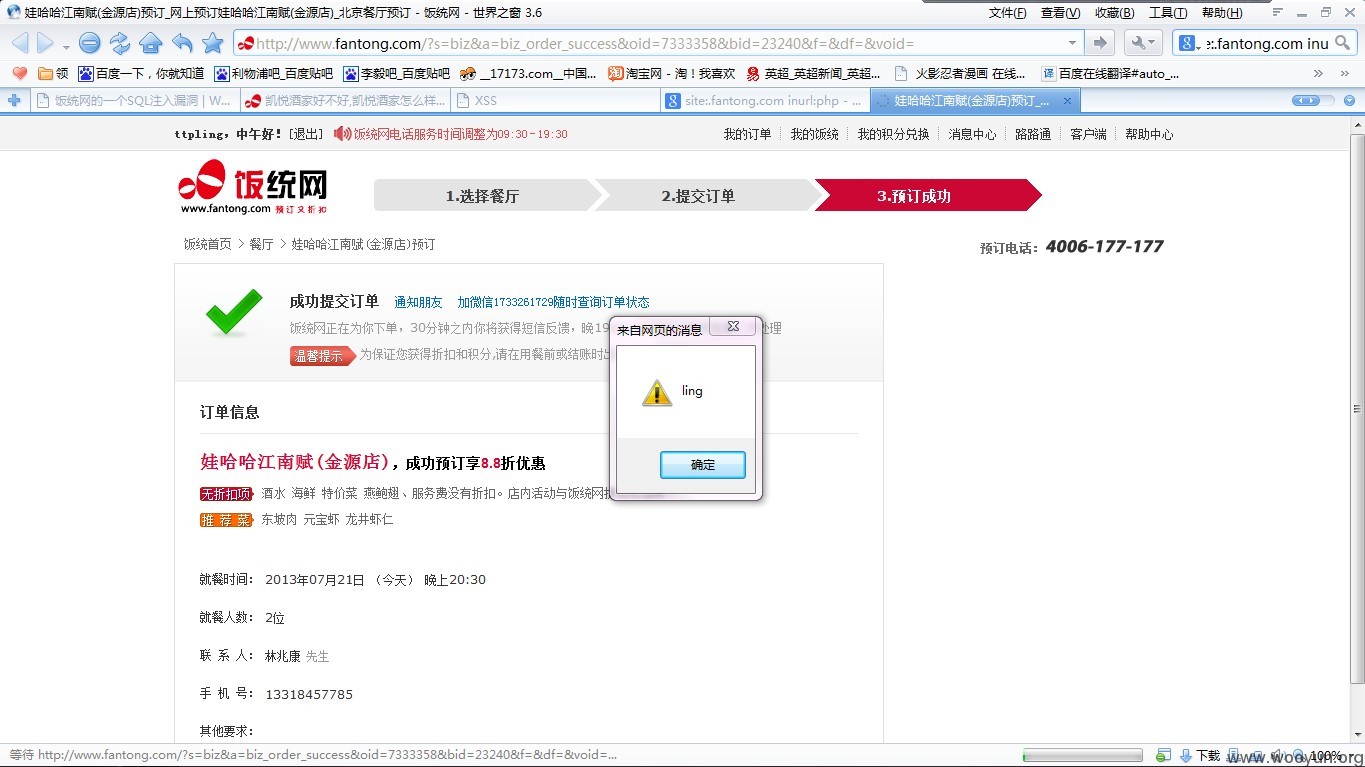Click the red heart favorites icon
This screenshot has height=767, width=1365.
click(19, 73)
